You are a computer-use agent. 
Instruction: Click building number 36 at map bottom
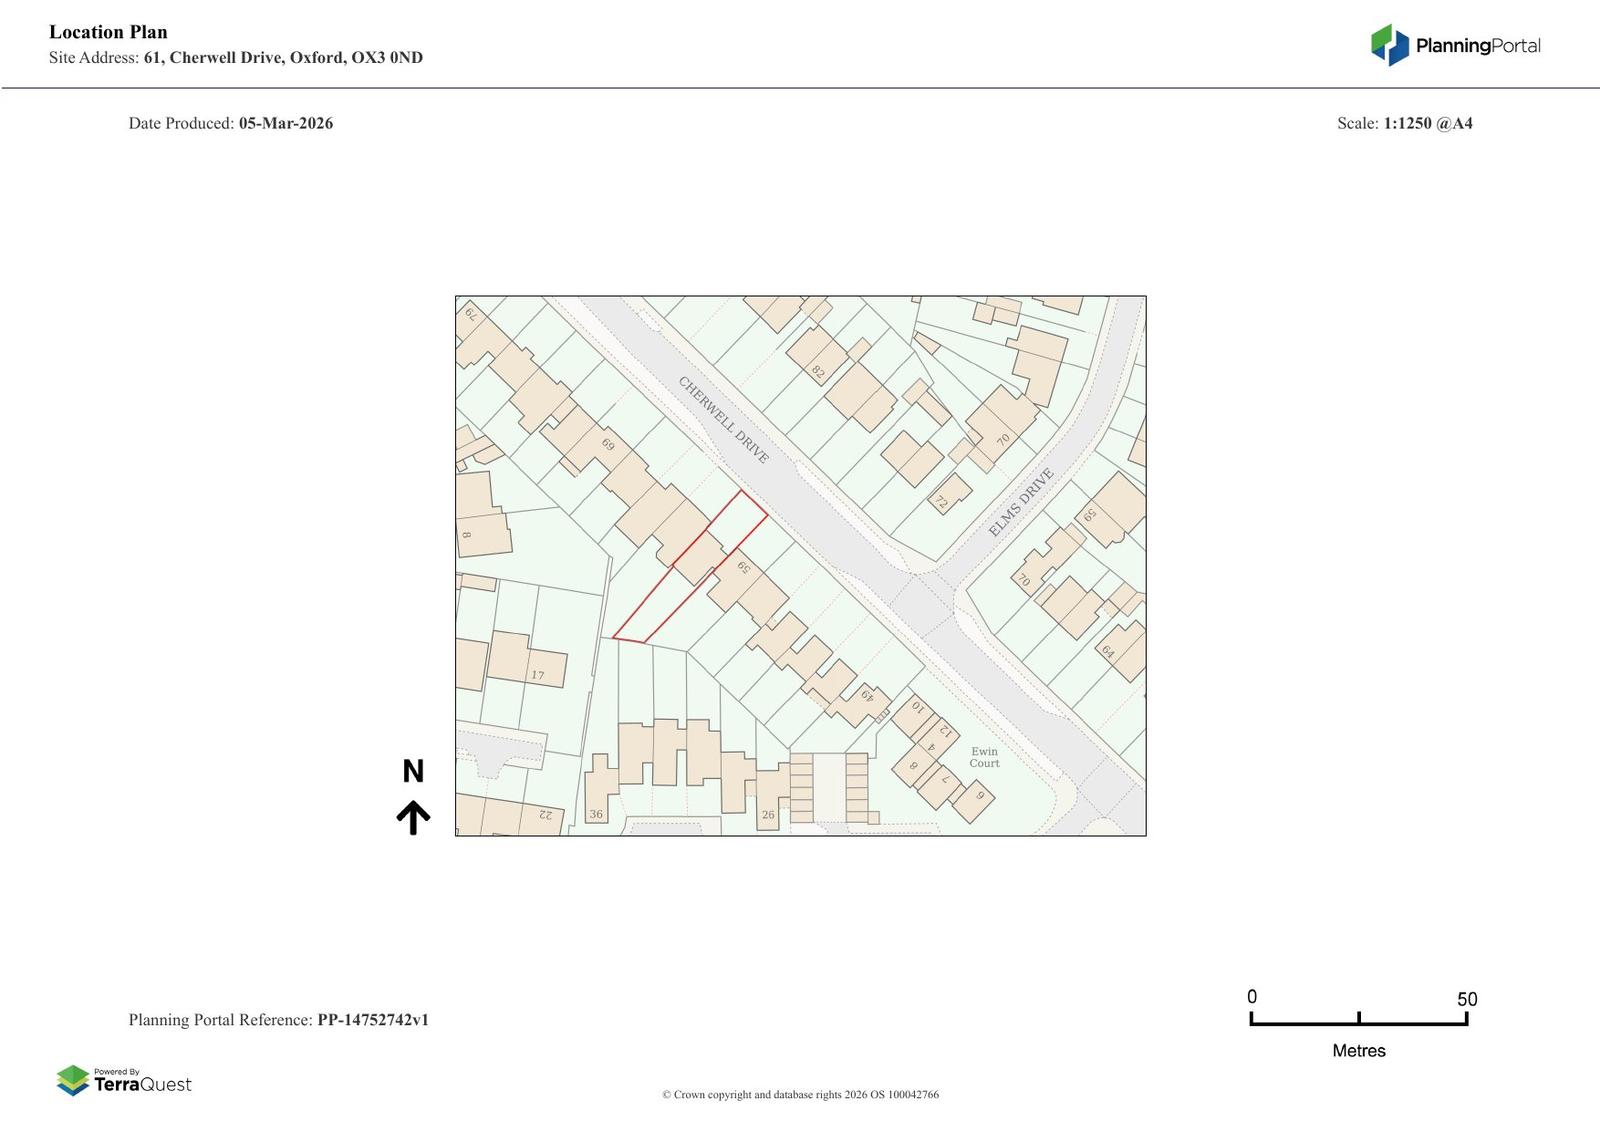pyautogui.click(x=596, y=814)
